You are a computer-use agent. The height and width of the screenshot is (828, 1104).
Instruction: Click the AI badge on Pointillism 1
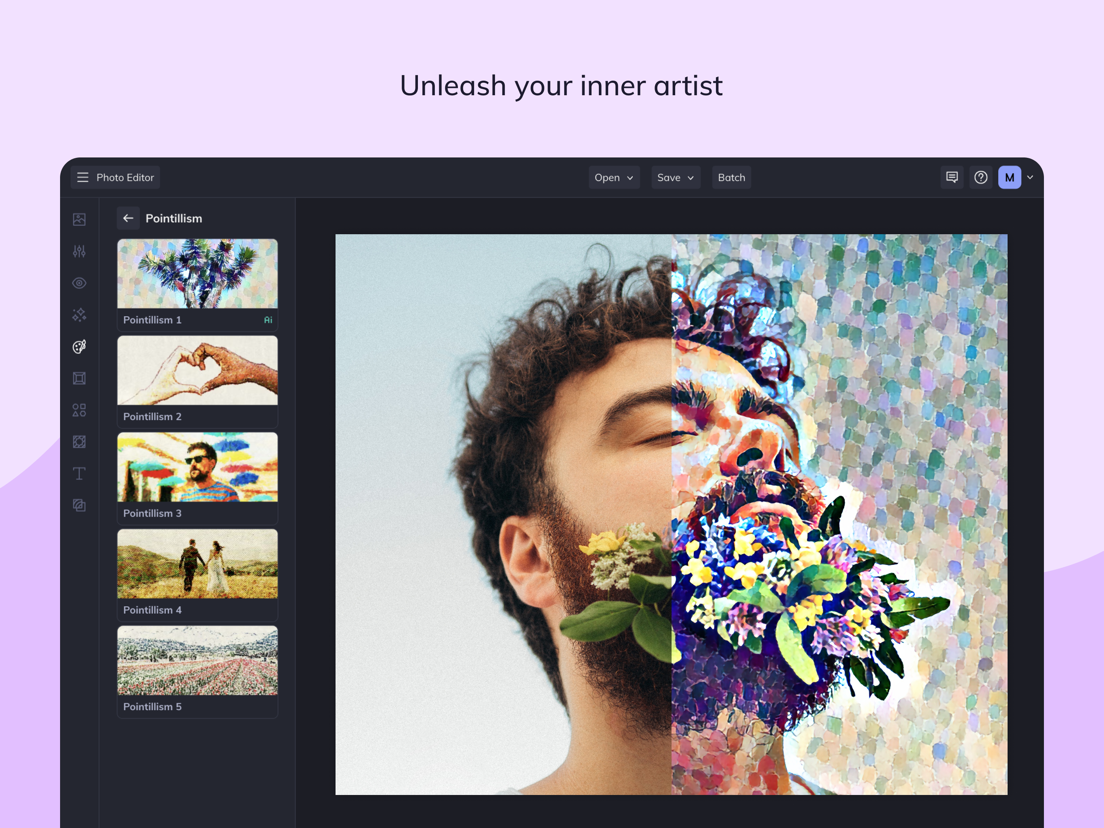click(x=268, y=320)
